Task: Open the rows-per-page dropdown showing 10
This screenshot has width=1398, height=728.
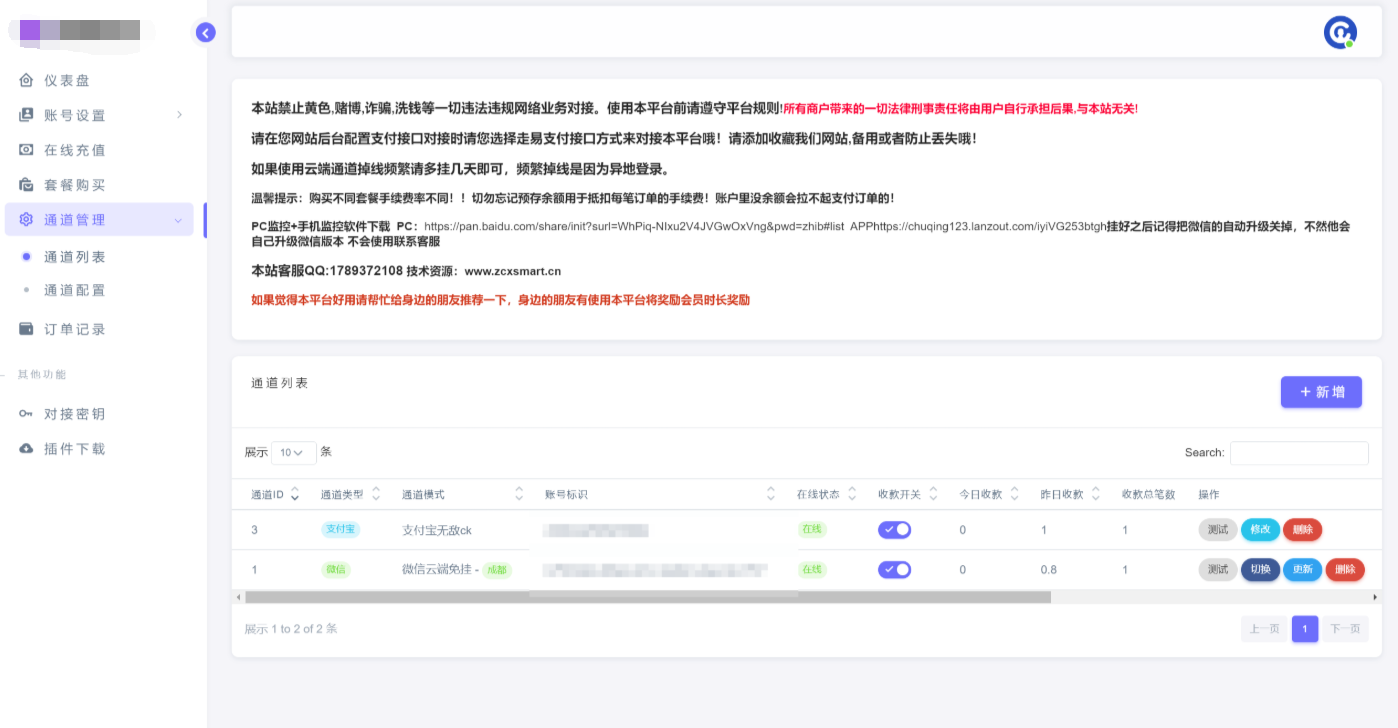Action: [x=293, y=453]
